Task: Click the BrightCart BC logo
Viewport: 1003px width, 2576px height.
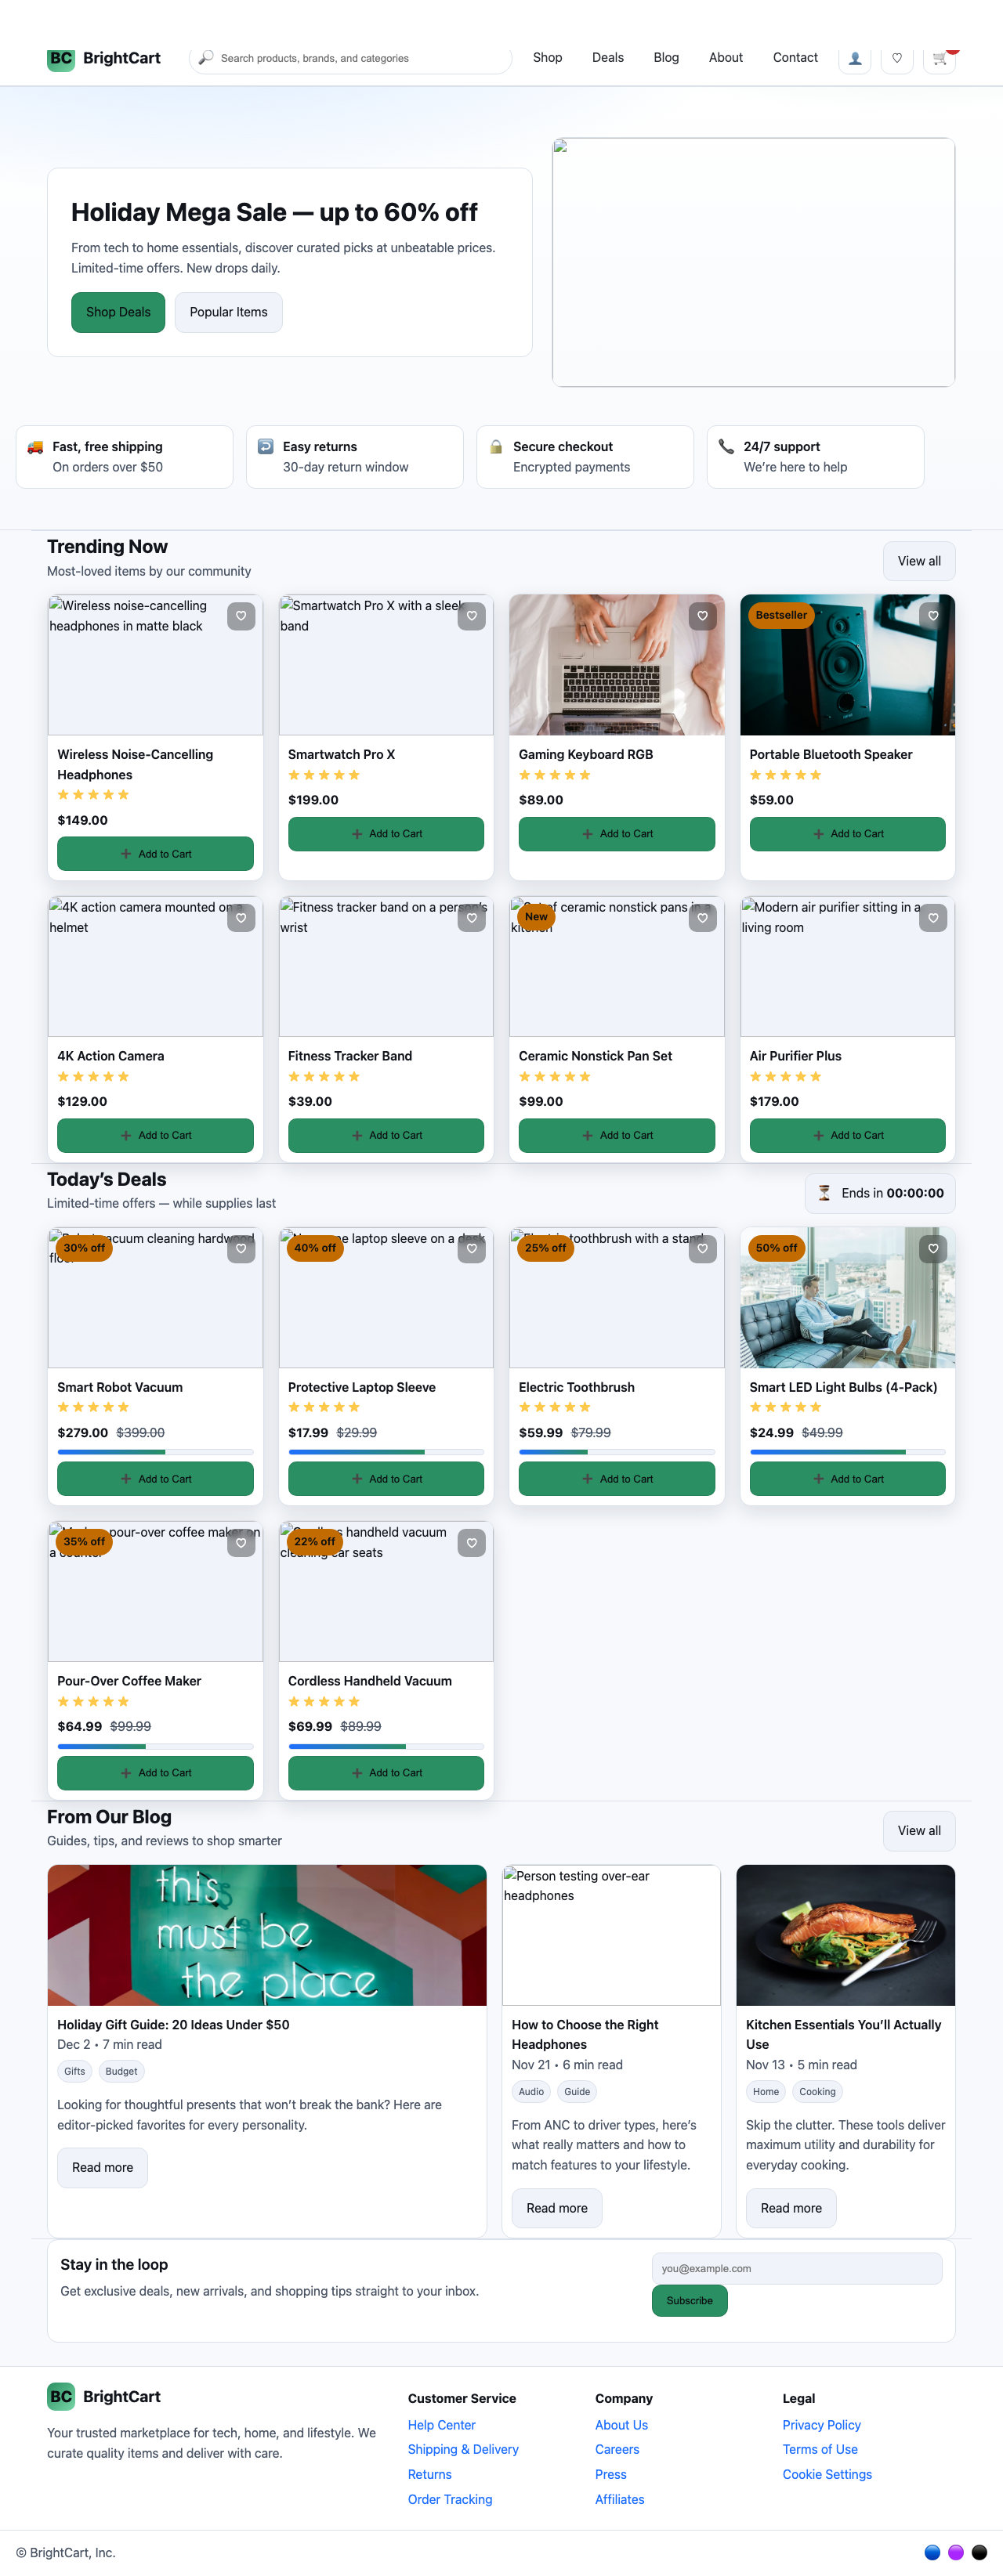Action: 61,58
